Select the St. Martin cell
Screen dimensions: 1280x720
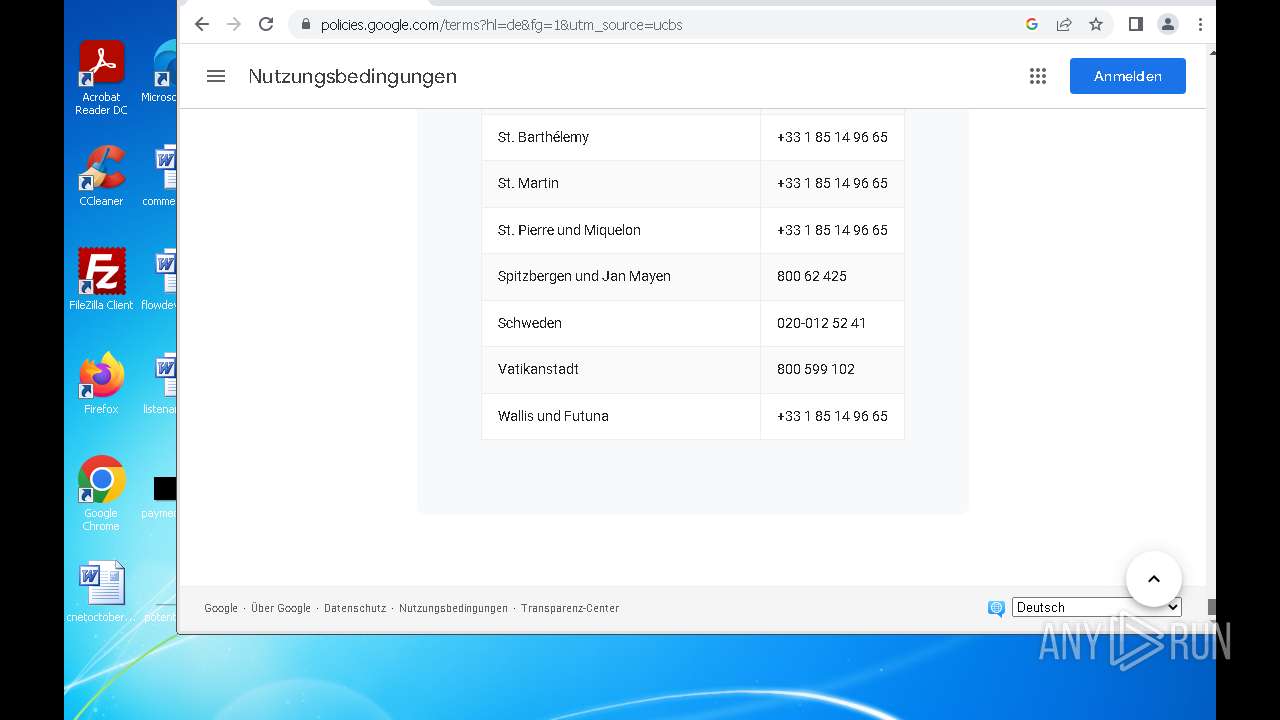[621, 183]
